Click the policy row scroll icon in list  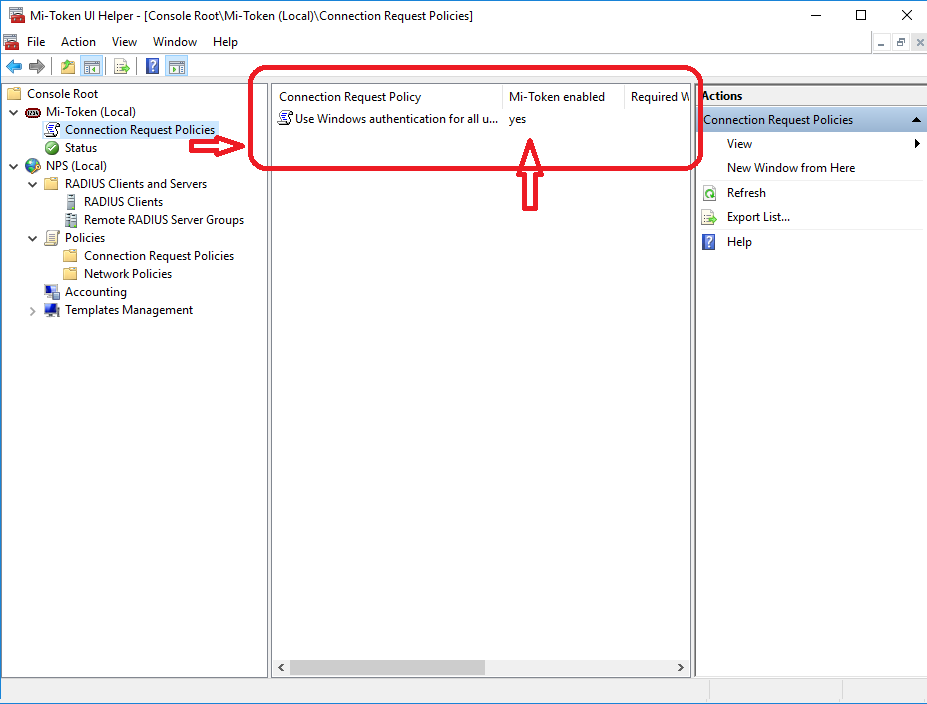click(285, 118)
